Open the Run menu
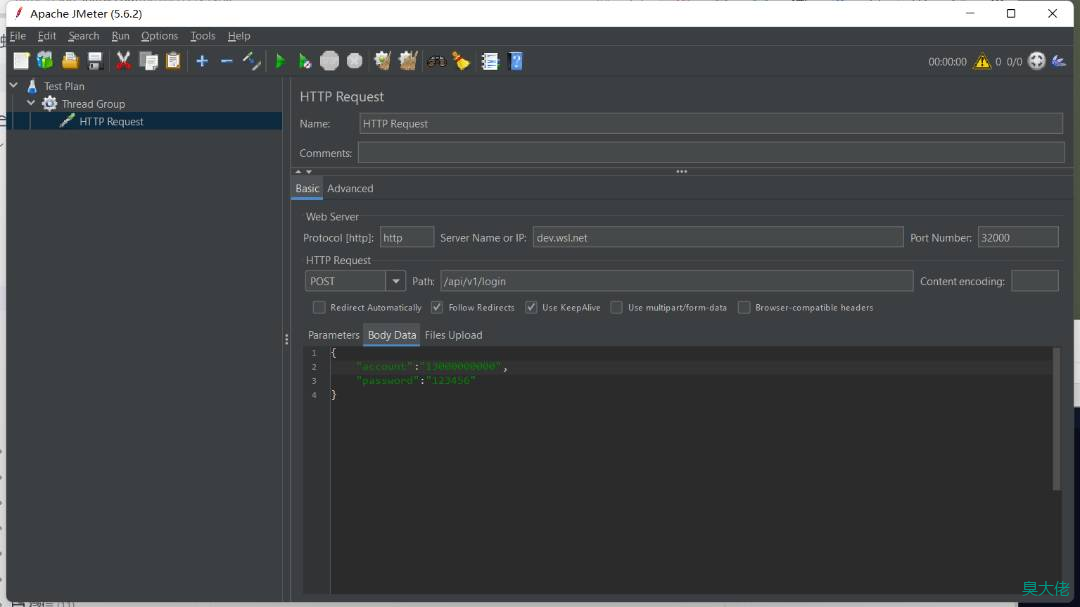This screenshot has width=1080, height=607. tap(121, 36)
